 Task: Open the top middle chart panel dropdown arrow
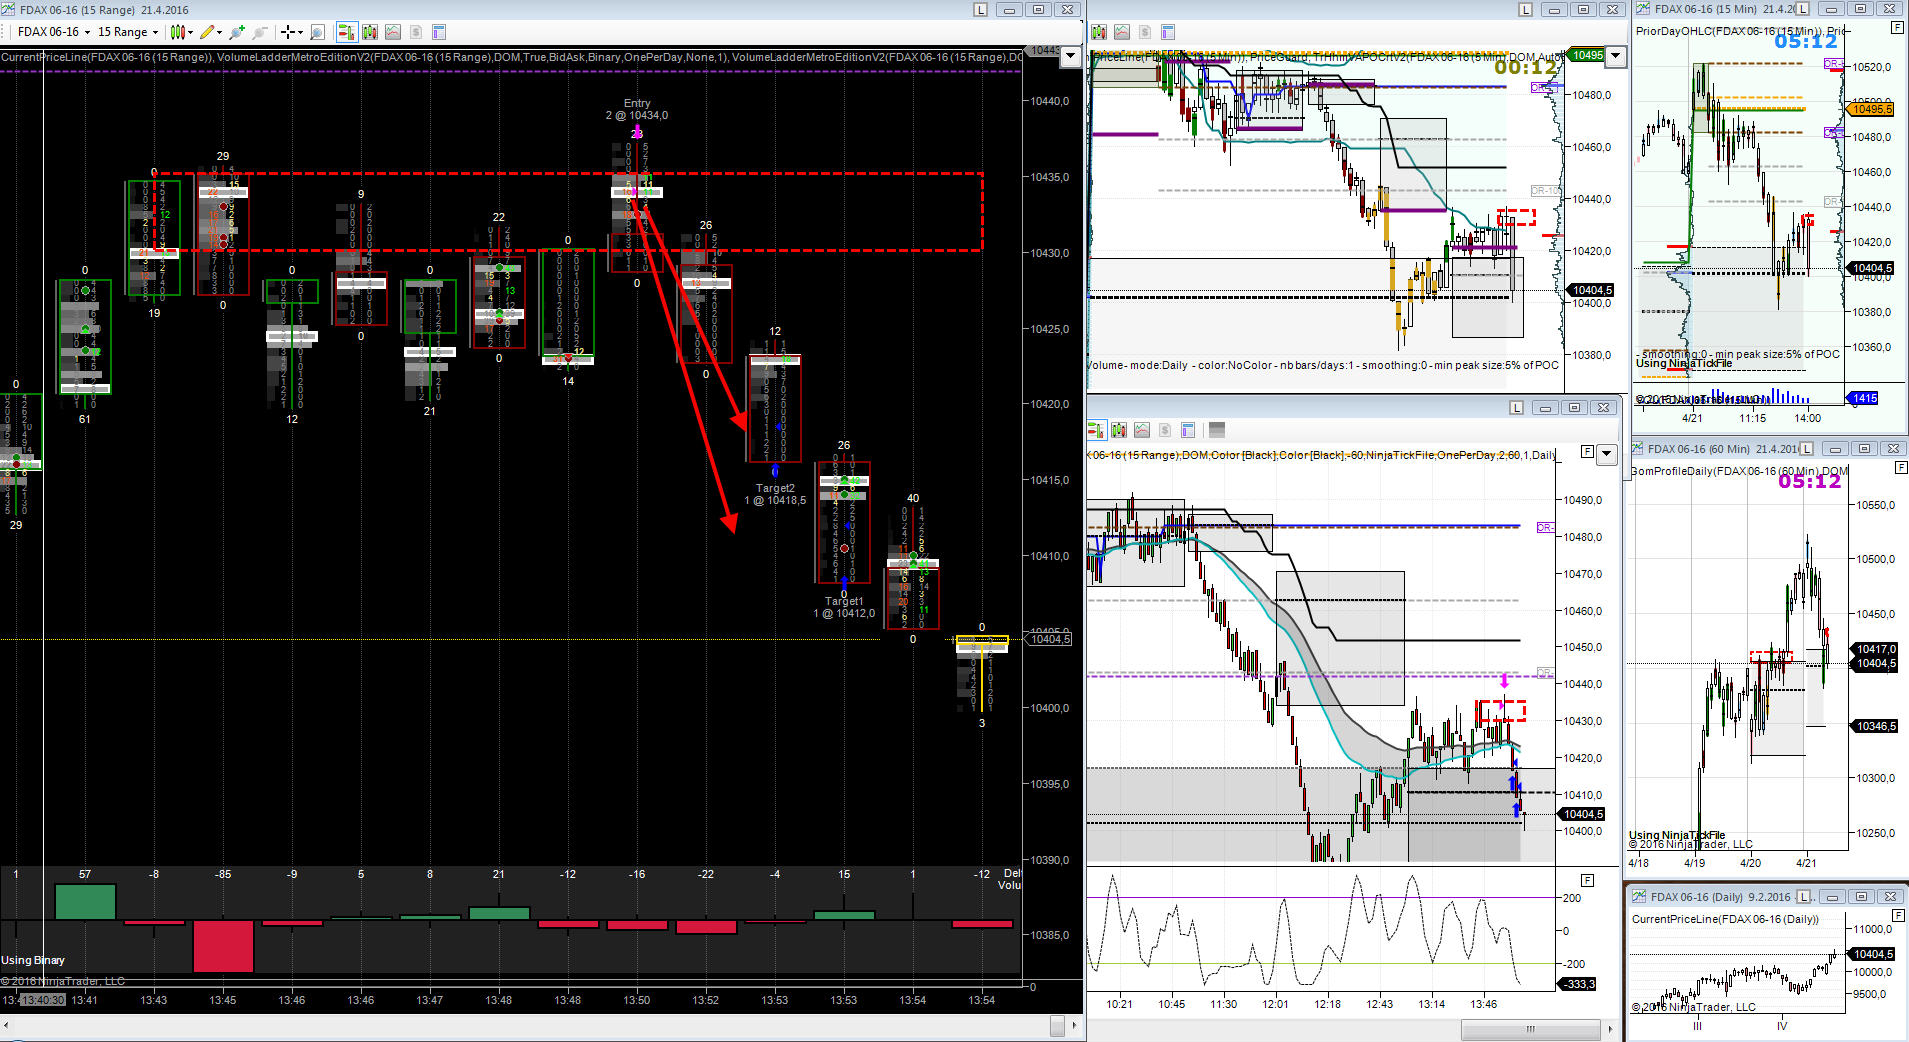(1615, 56)
